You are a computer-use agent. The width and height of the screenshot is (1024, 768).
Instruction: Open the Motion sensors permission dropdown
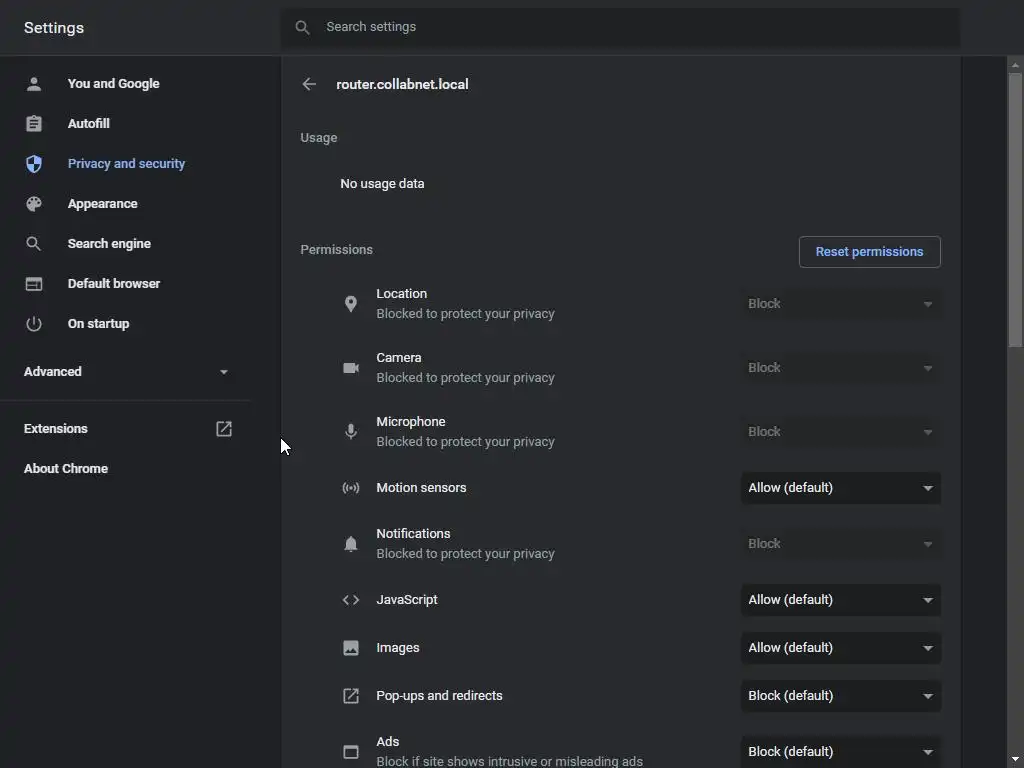tap(840, 488)
